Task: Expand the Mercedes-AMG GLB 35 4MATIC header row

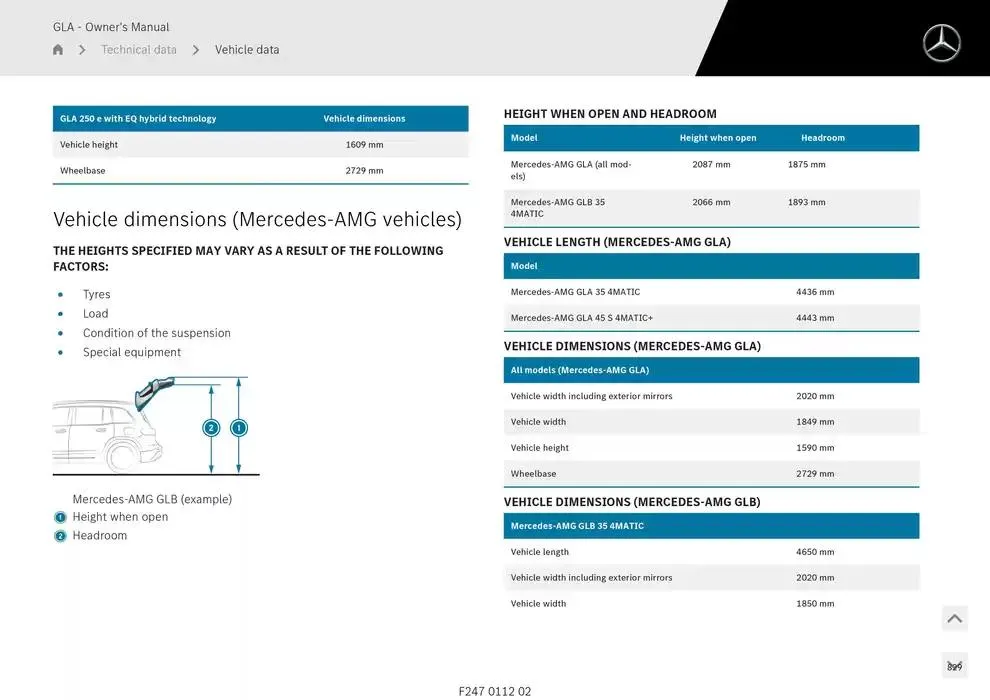Action: 711,525
